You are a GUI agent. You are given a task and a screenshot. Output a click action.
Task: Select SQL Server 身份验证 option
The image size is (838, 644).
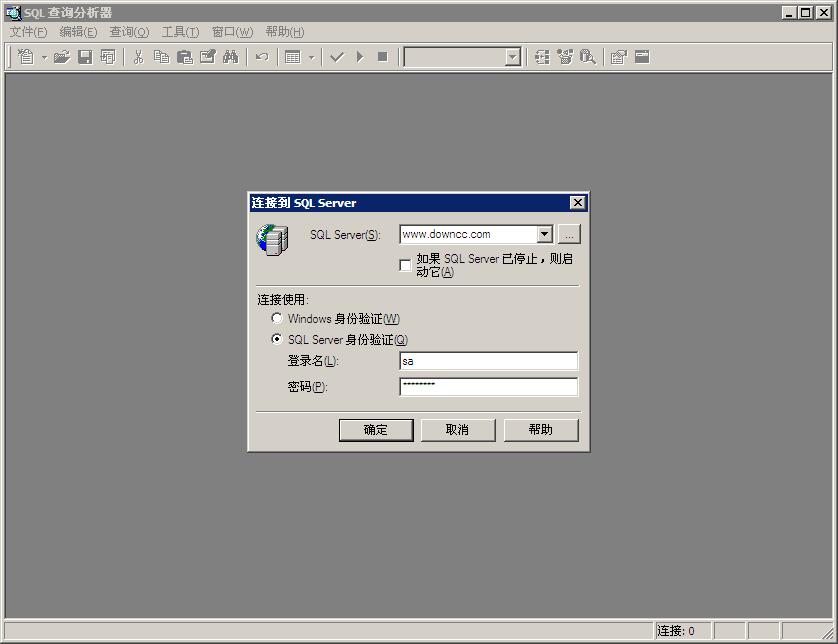(277, 339)
